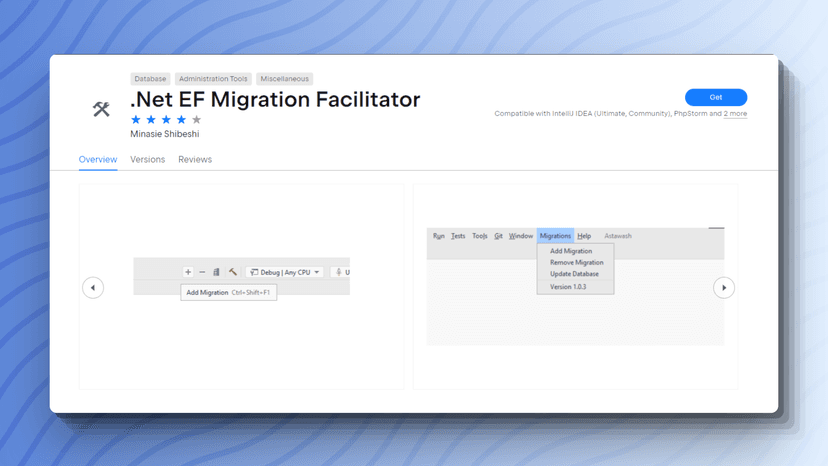Viewport: 828px width, 466px height.
Task: Click the database update toolbar icon
Action: [x=216, y=272]
